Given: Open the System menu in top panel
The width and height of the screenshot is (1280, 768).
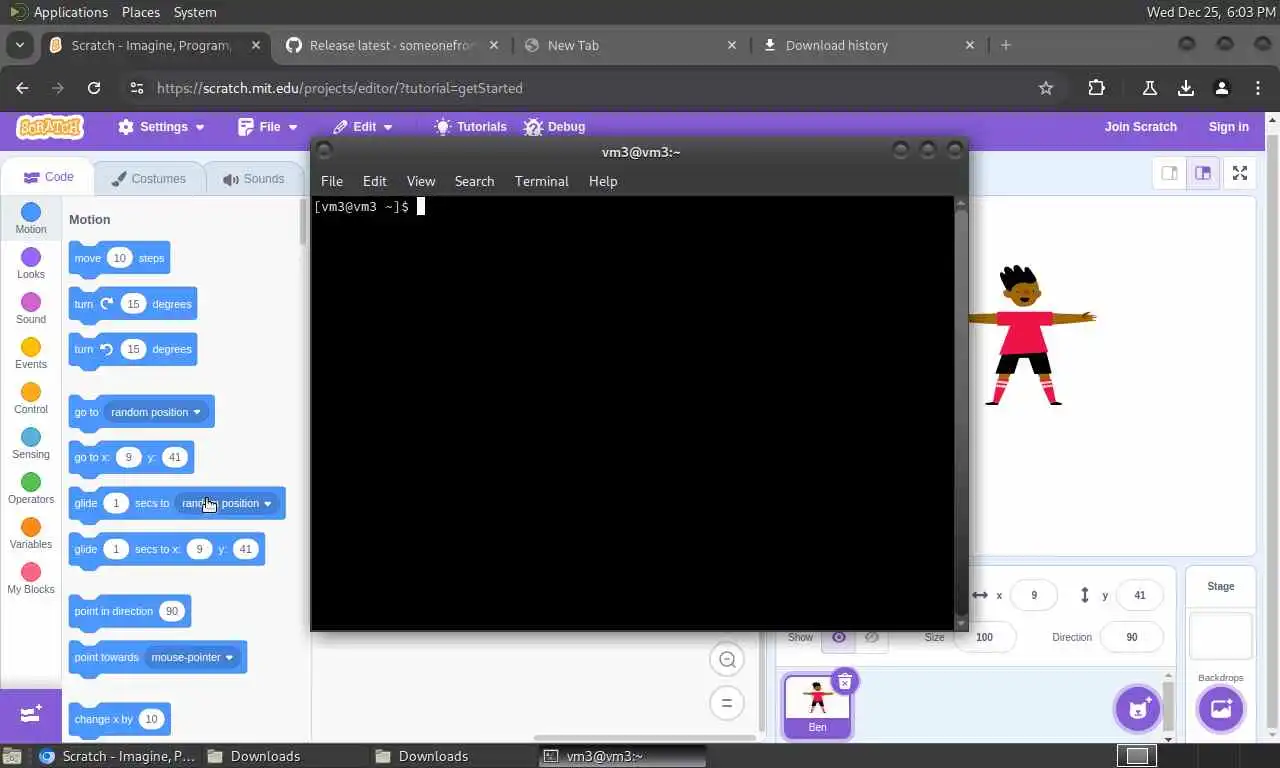Looking at the screenshot, I should [195, 12].
